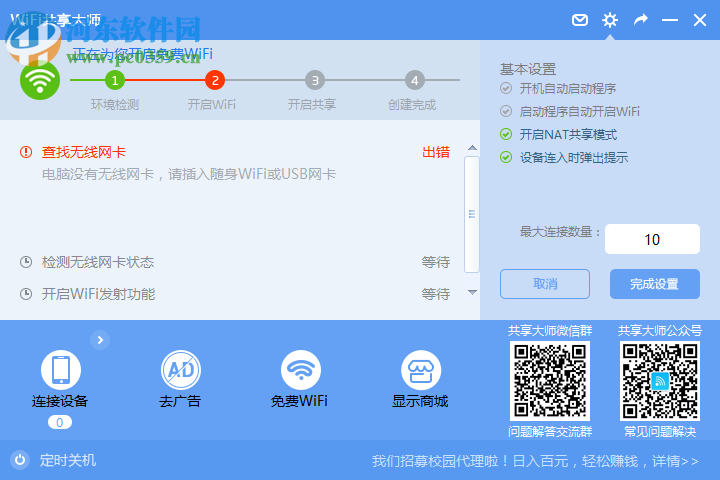This screenshot has height=480, width=720.
Task: Click the clock icon beside 检测无线网卡状态
Action: pos(26,262)
